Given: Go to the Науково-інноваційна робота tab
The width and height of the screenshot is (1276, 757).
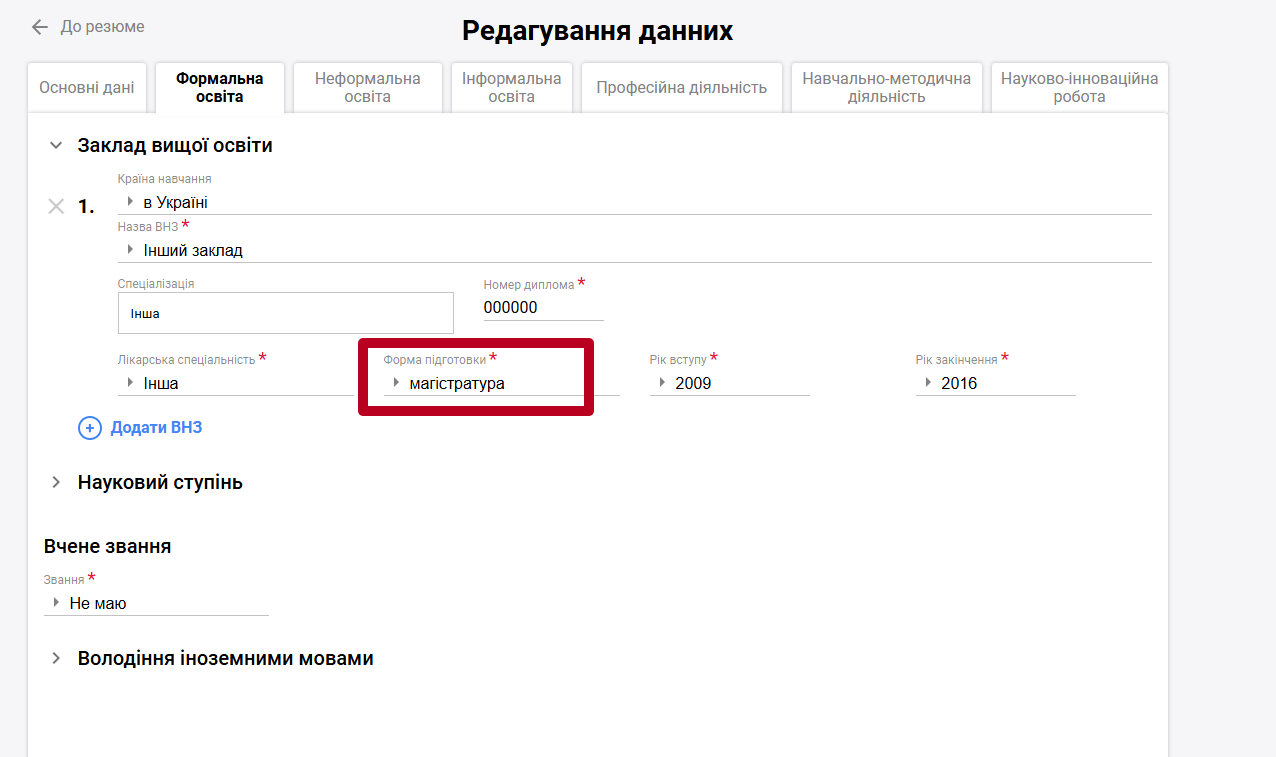Looking at the screenshot, I should (x=1079, y=88).
